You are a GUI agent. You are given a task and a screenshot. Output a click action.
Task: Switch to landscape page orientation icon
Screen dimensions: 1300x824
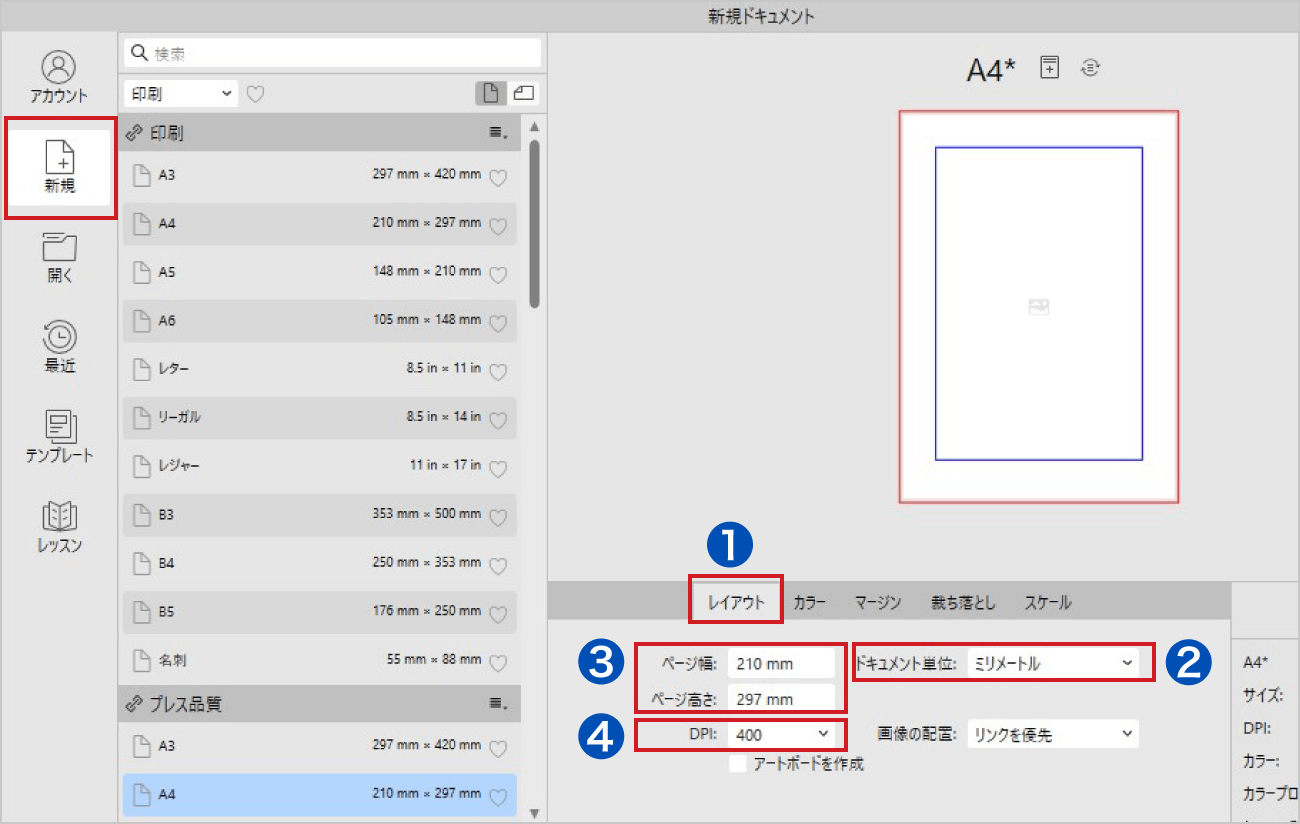click(x=523, y=93)
